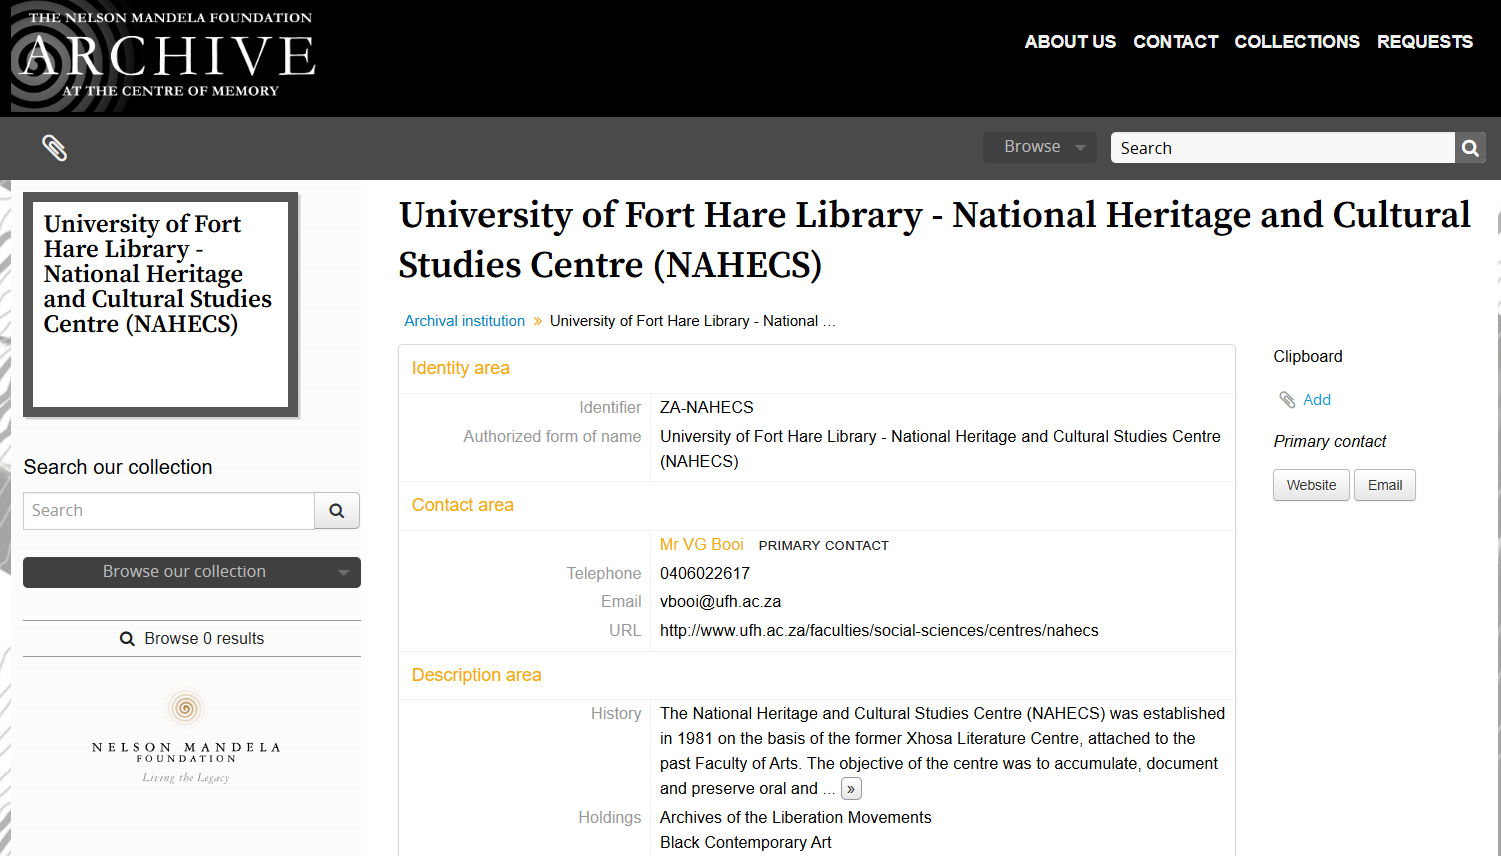
Task: Open the CONTACT menu item
Action: click(1175, 42)
